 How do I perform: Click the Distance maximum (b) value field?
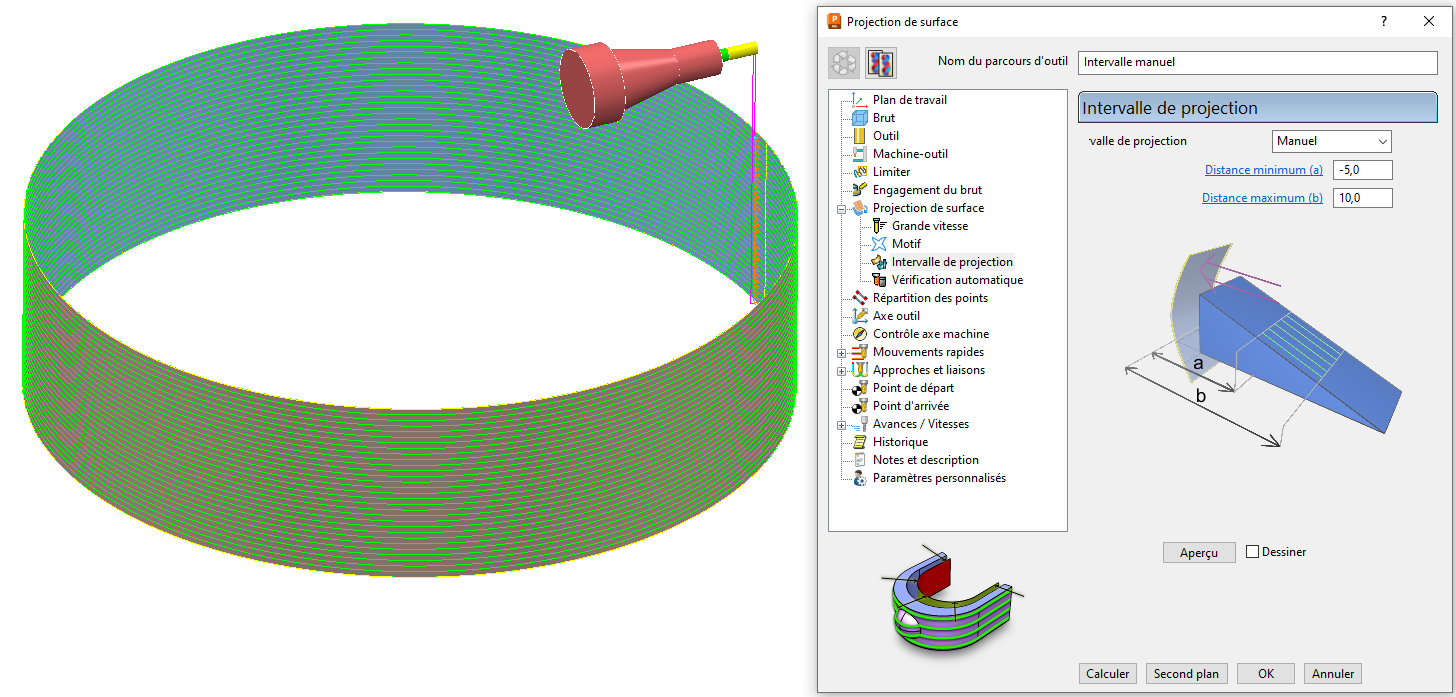(x=1362, y=198)
